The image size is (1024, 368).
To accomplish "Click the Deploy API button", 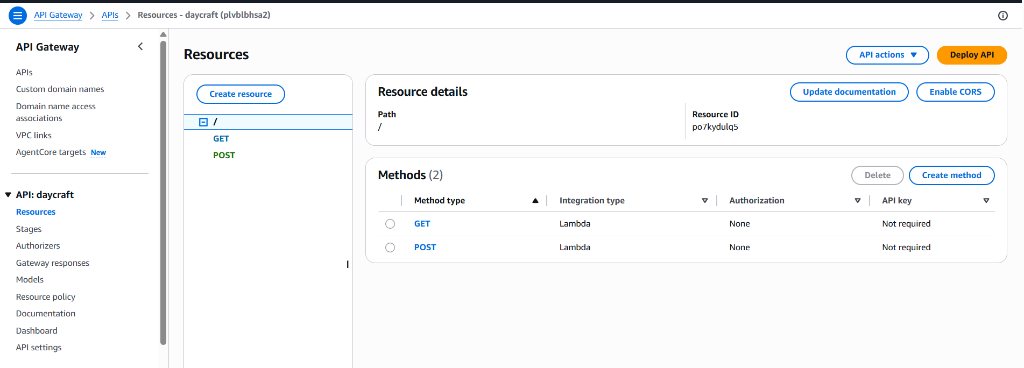I will tap(972, 55).
